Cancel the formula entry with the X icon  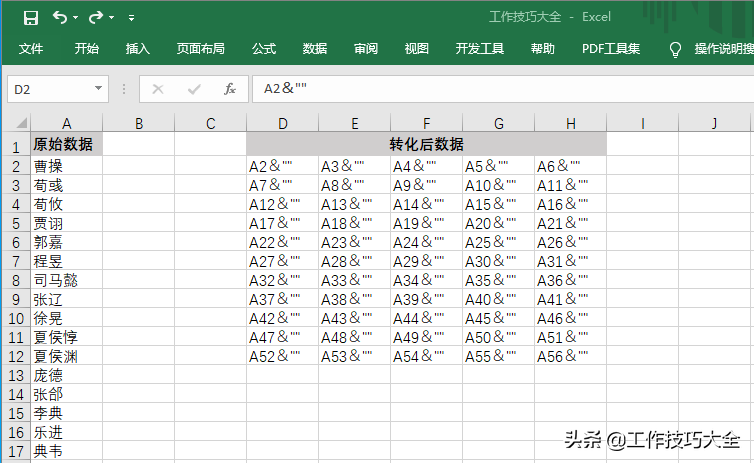pyautogui.click(x=158, y=89)
